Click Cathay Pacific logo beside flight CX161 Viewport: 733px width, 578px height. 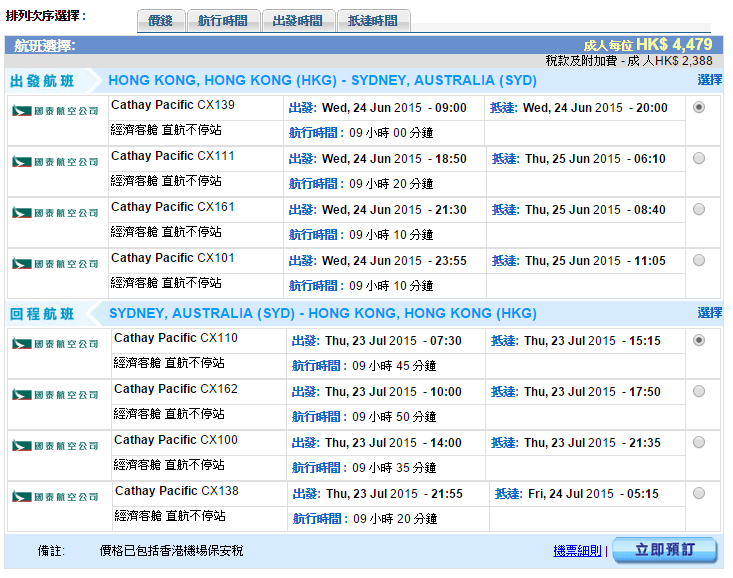pyautogui.click(x=55, y=213)
